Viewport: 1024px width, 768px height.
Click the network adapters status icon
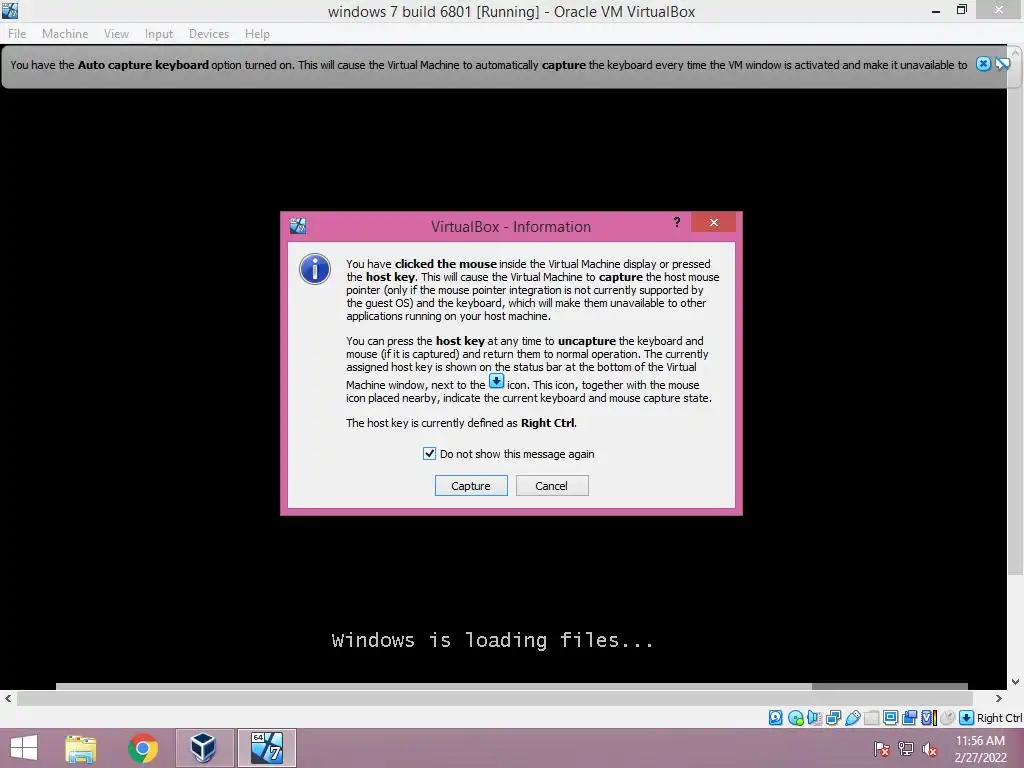click(x=833, y=718)
